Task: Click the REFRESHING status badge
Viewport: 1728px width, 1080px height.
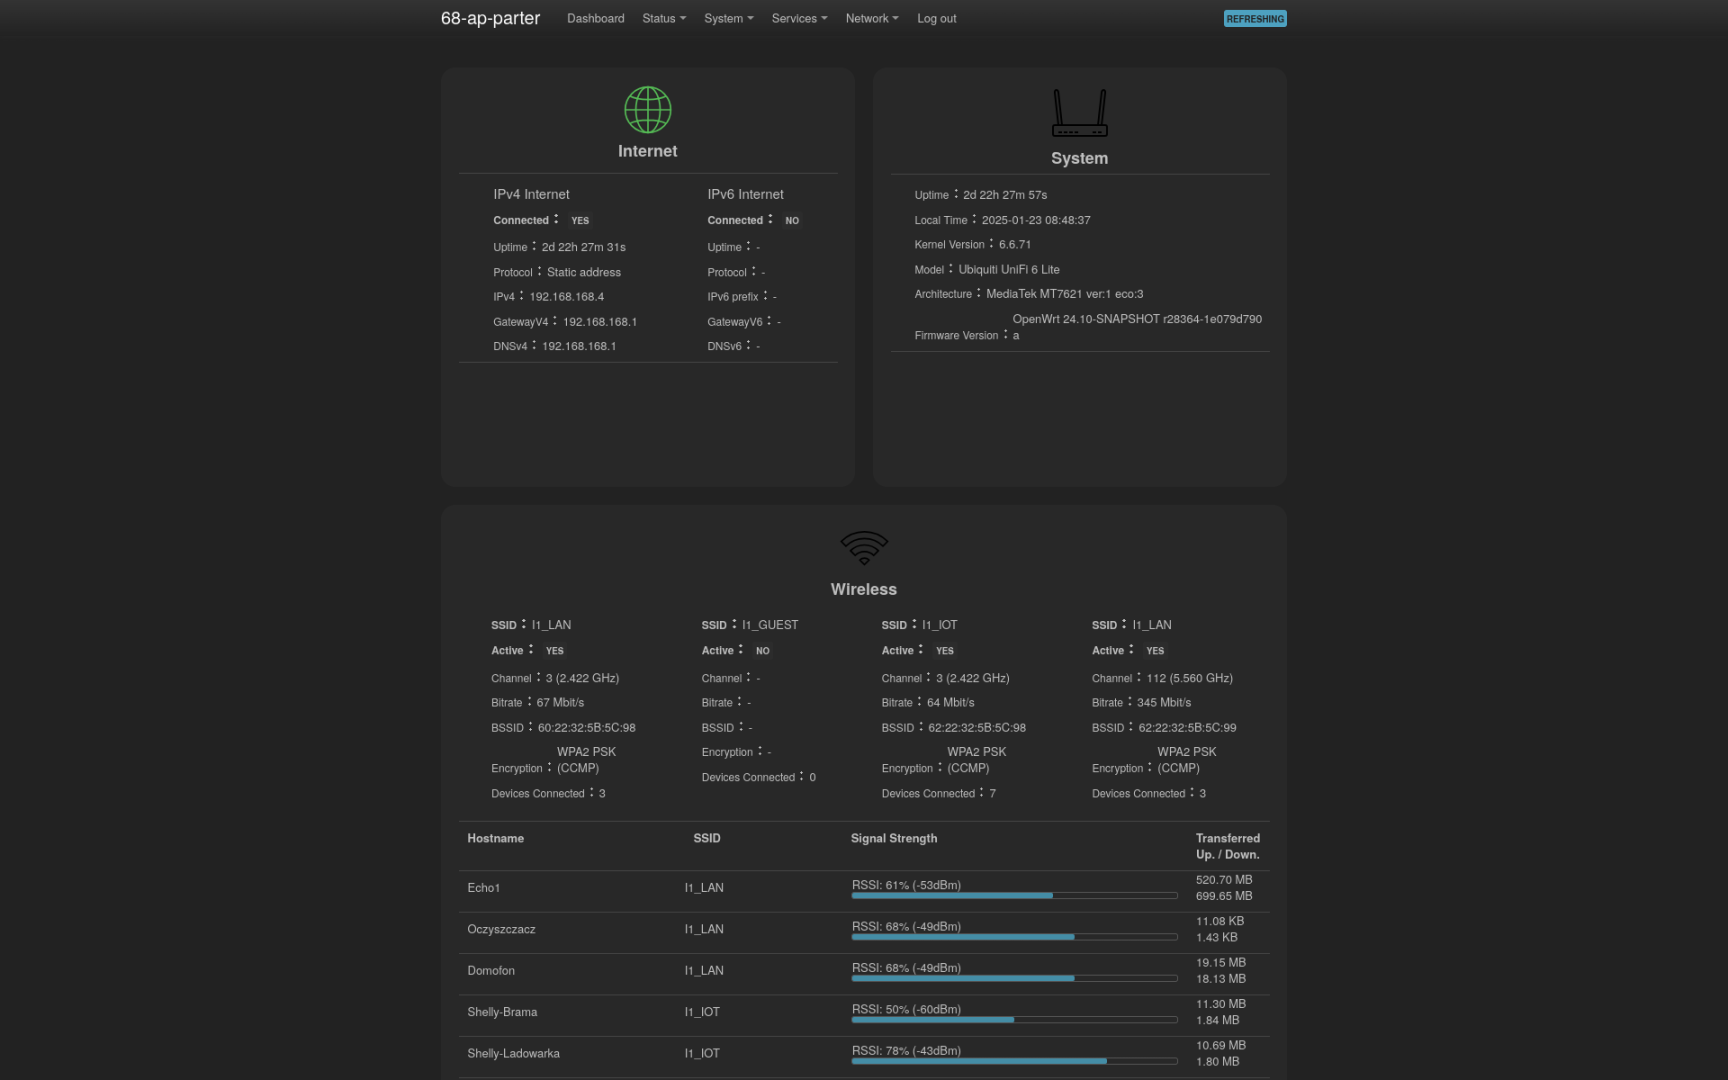Action: click(x=1254, y=19)
